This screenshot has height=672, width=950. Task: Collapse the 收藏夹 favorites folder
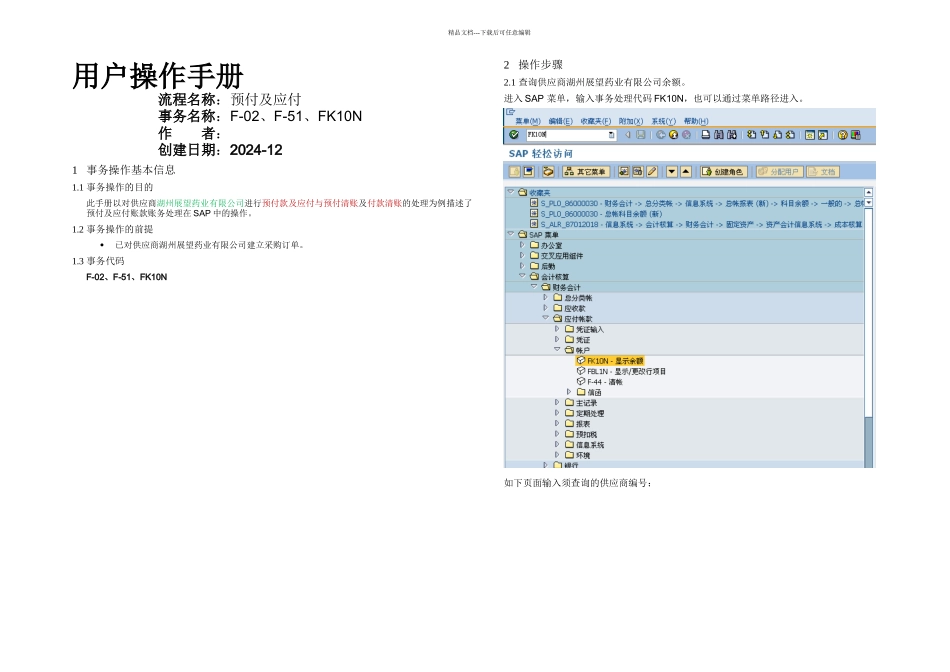coord(510,192)
